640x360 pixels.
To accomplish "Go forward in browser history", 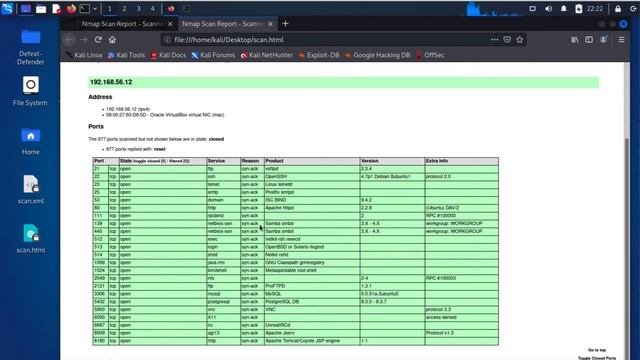I will pos(84,40).
